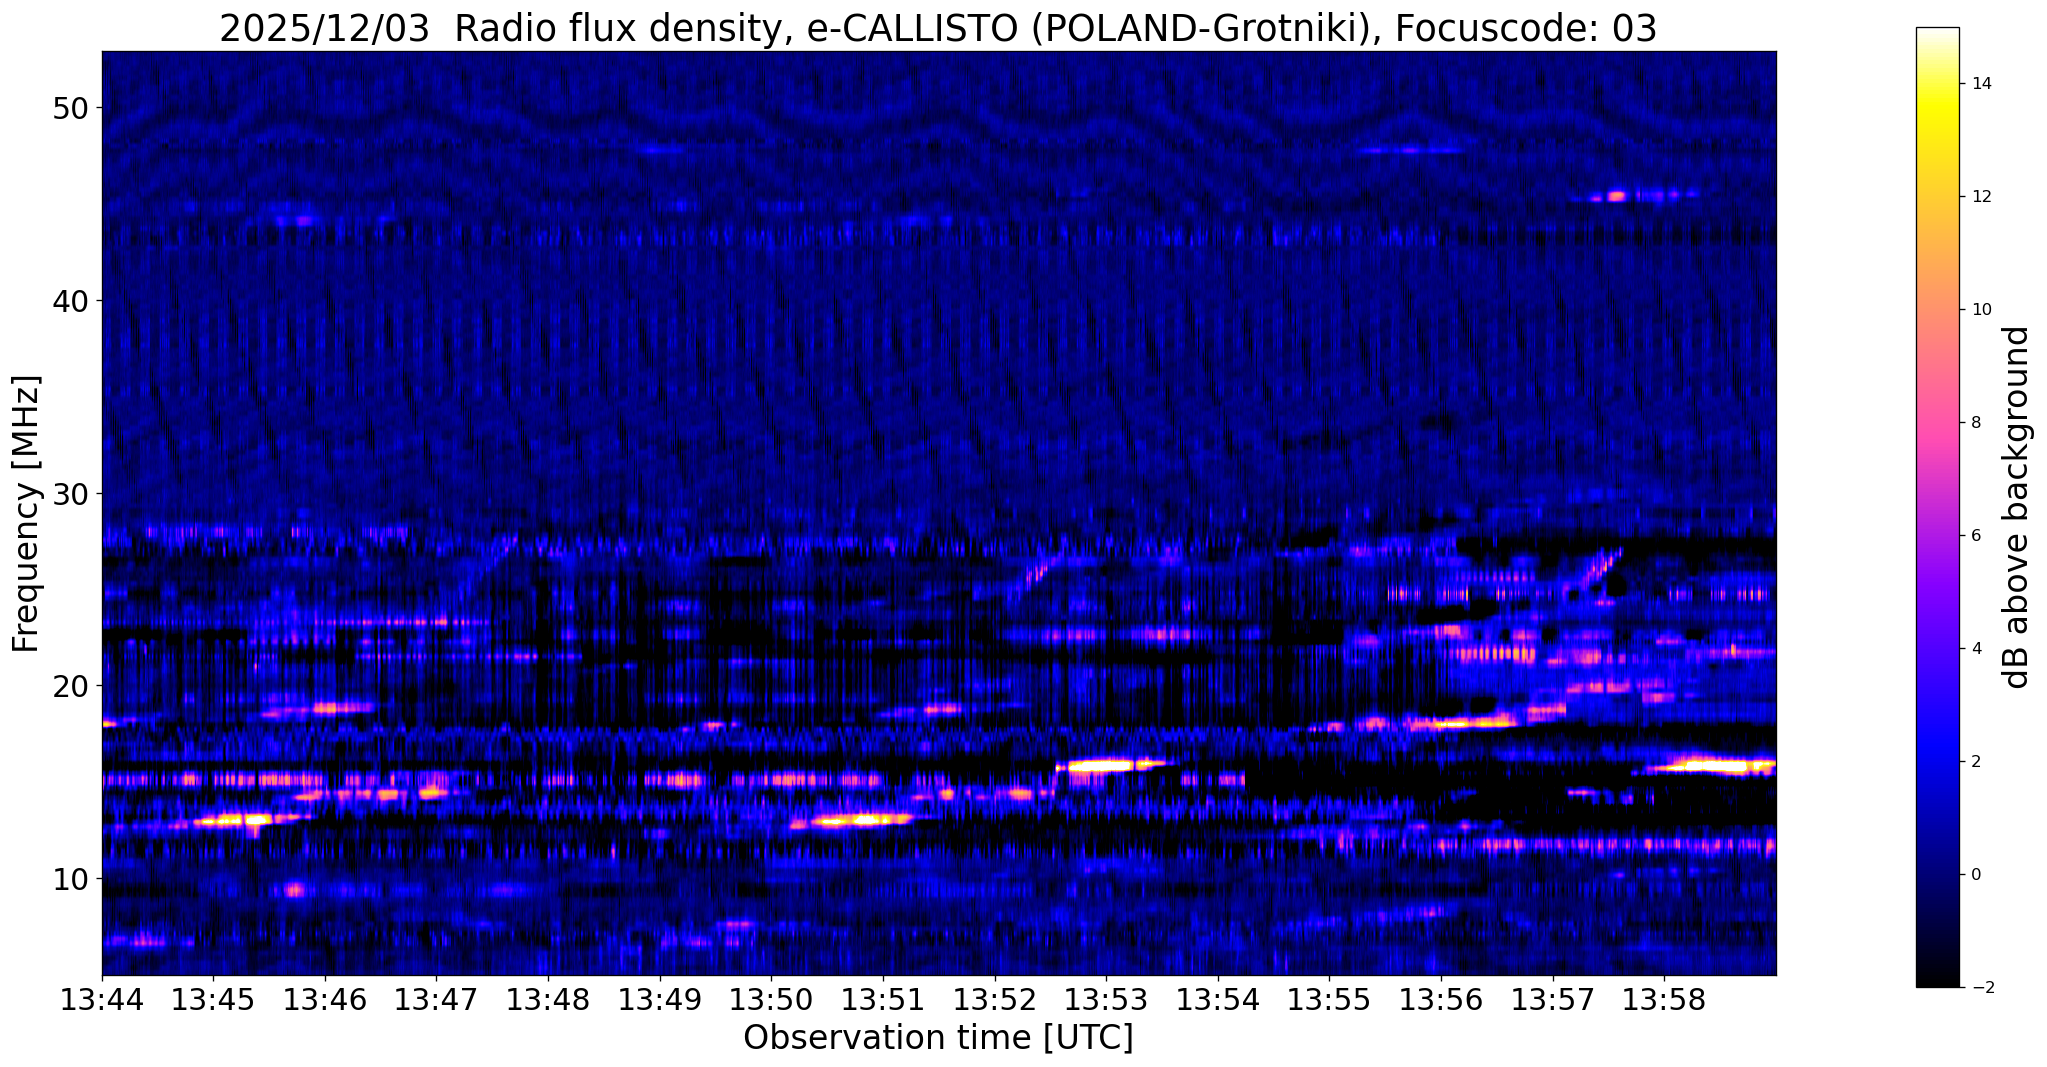Click the 13:51 time tick label
Image resolution: width=2047 pixels, height=1067 pixels.
[x=883, y=1000]
